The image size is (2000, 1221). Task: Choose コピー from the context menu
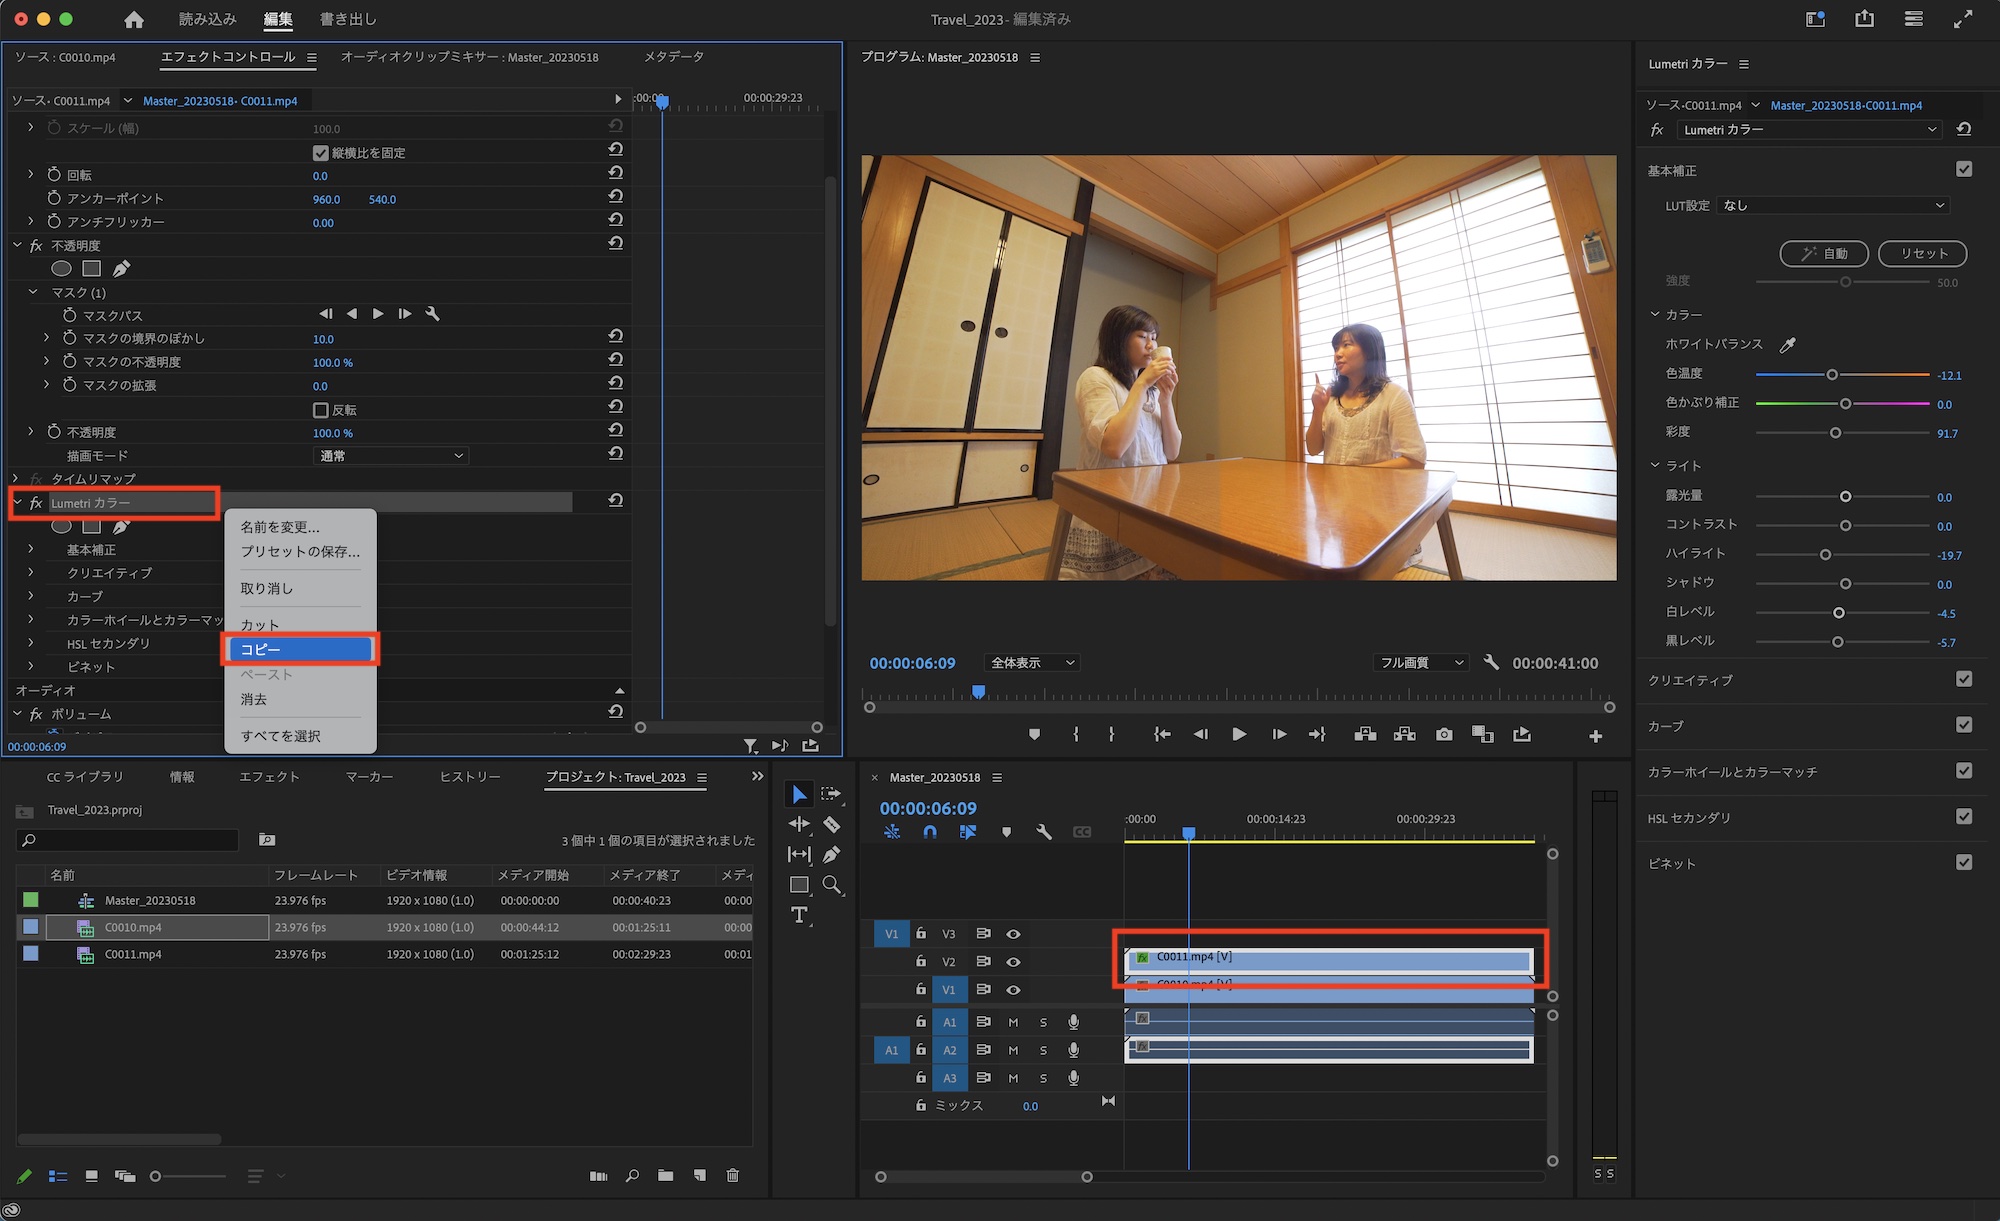(300, 650)
